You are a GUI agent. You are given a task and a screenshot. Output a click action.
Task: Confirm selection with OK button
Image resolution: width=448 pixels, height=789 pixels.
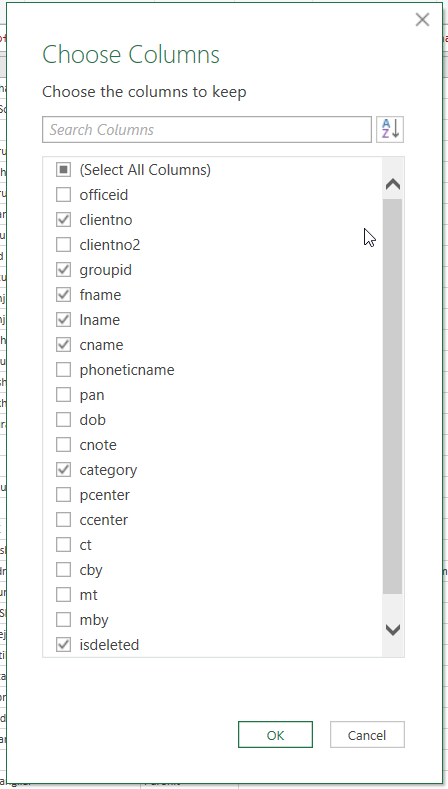[275, 735]
